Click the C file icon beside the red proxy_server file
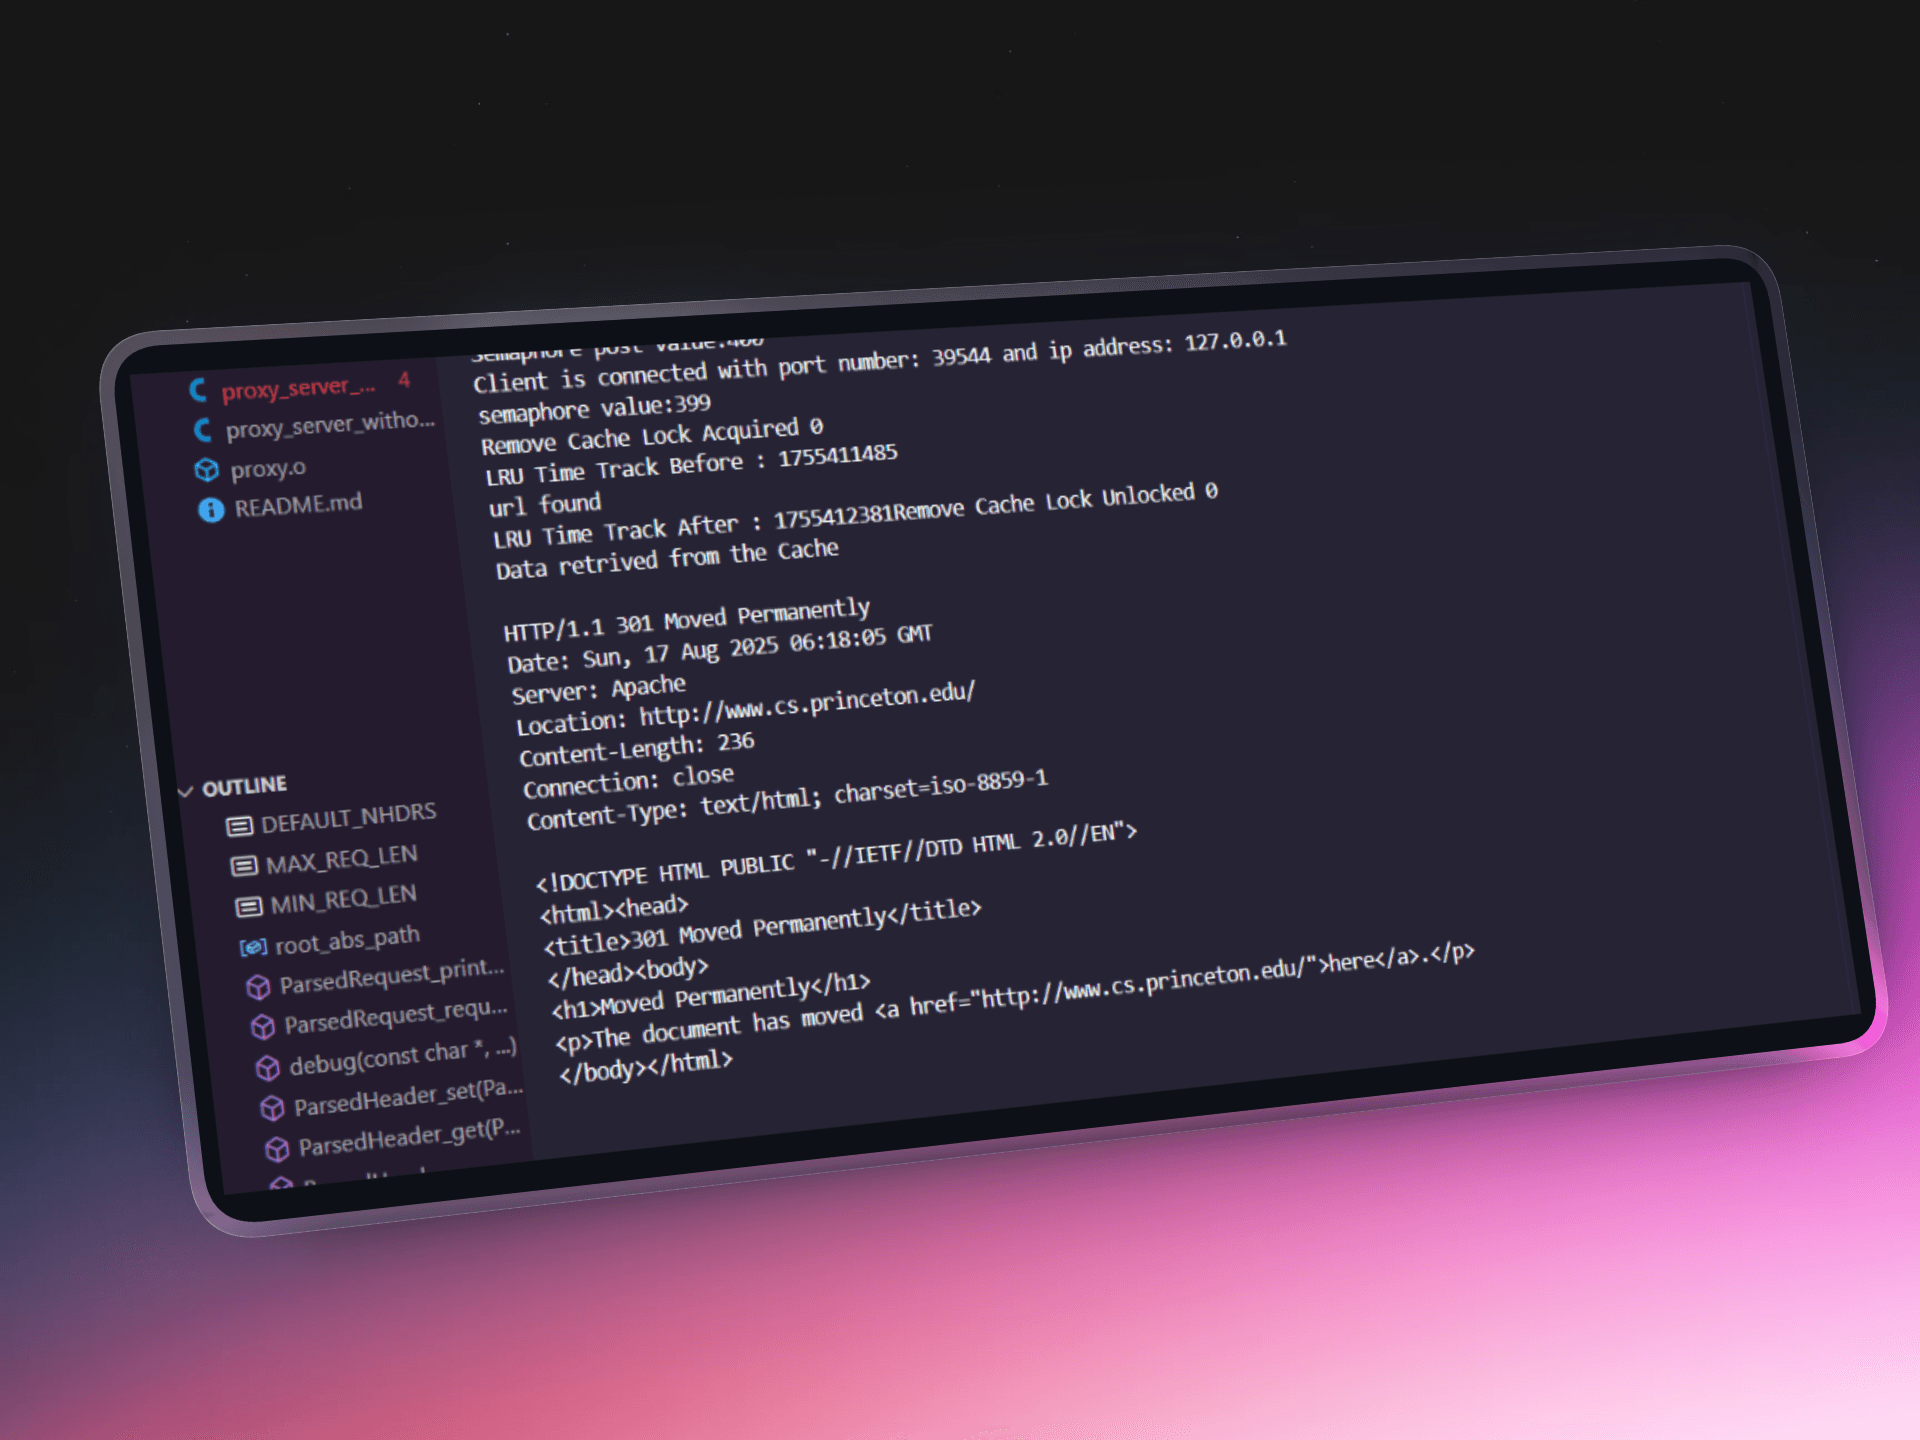This screenshot has height=1440, width=1920. [198, 390]
